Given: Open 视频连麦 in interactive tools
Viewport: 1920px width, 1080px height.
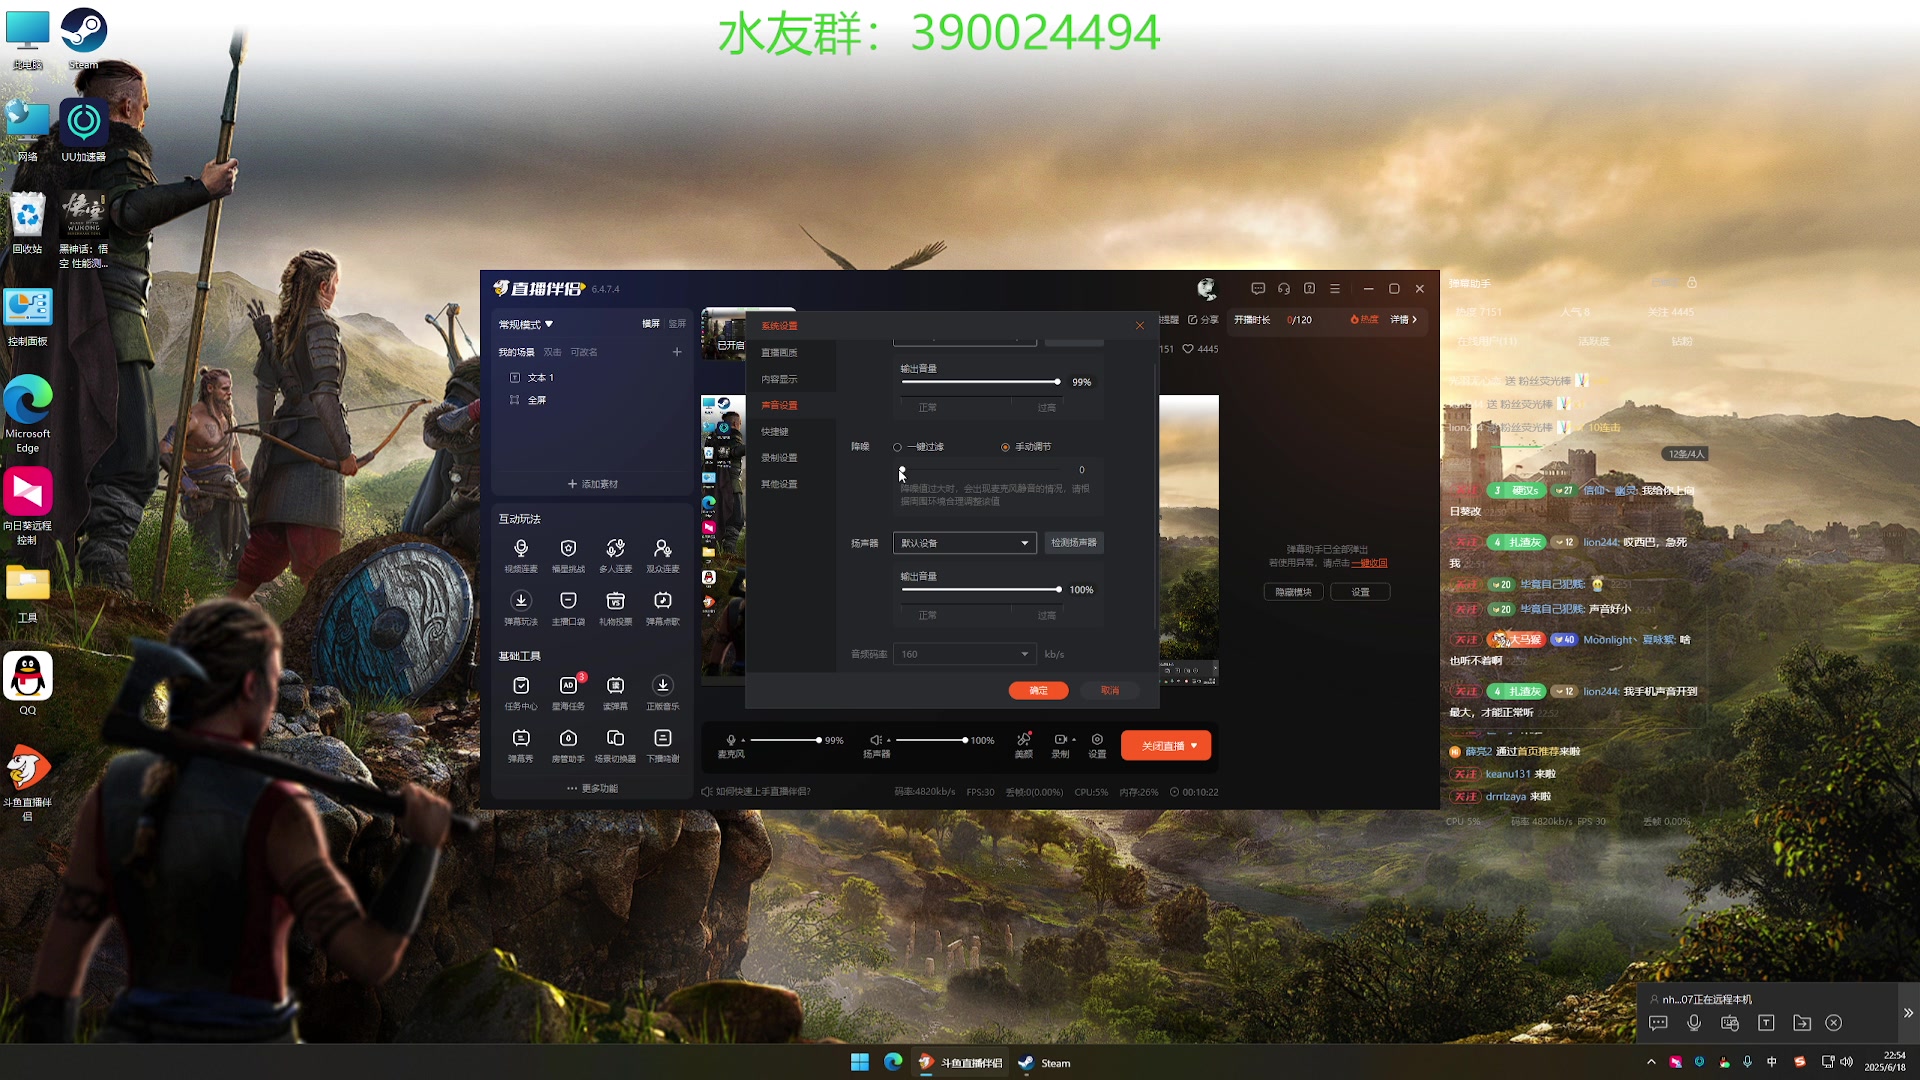Looking at the screenshot, I should tap(521, 555).
